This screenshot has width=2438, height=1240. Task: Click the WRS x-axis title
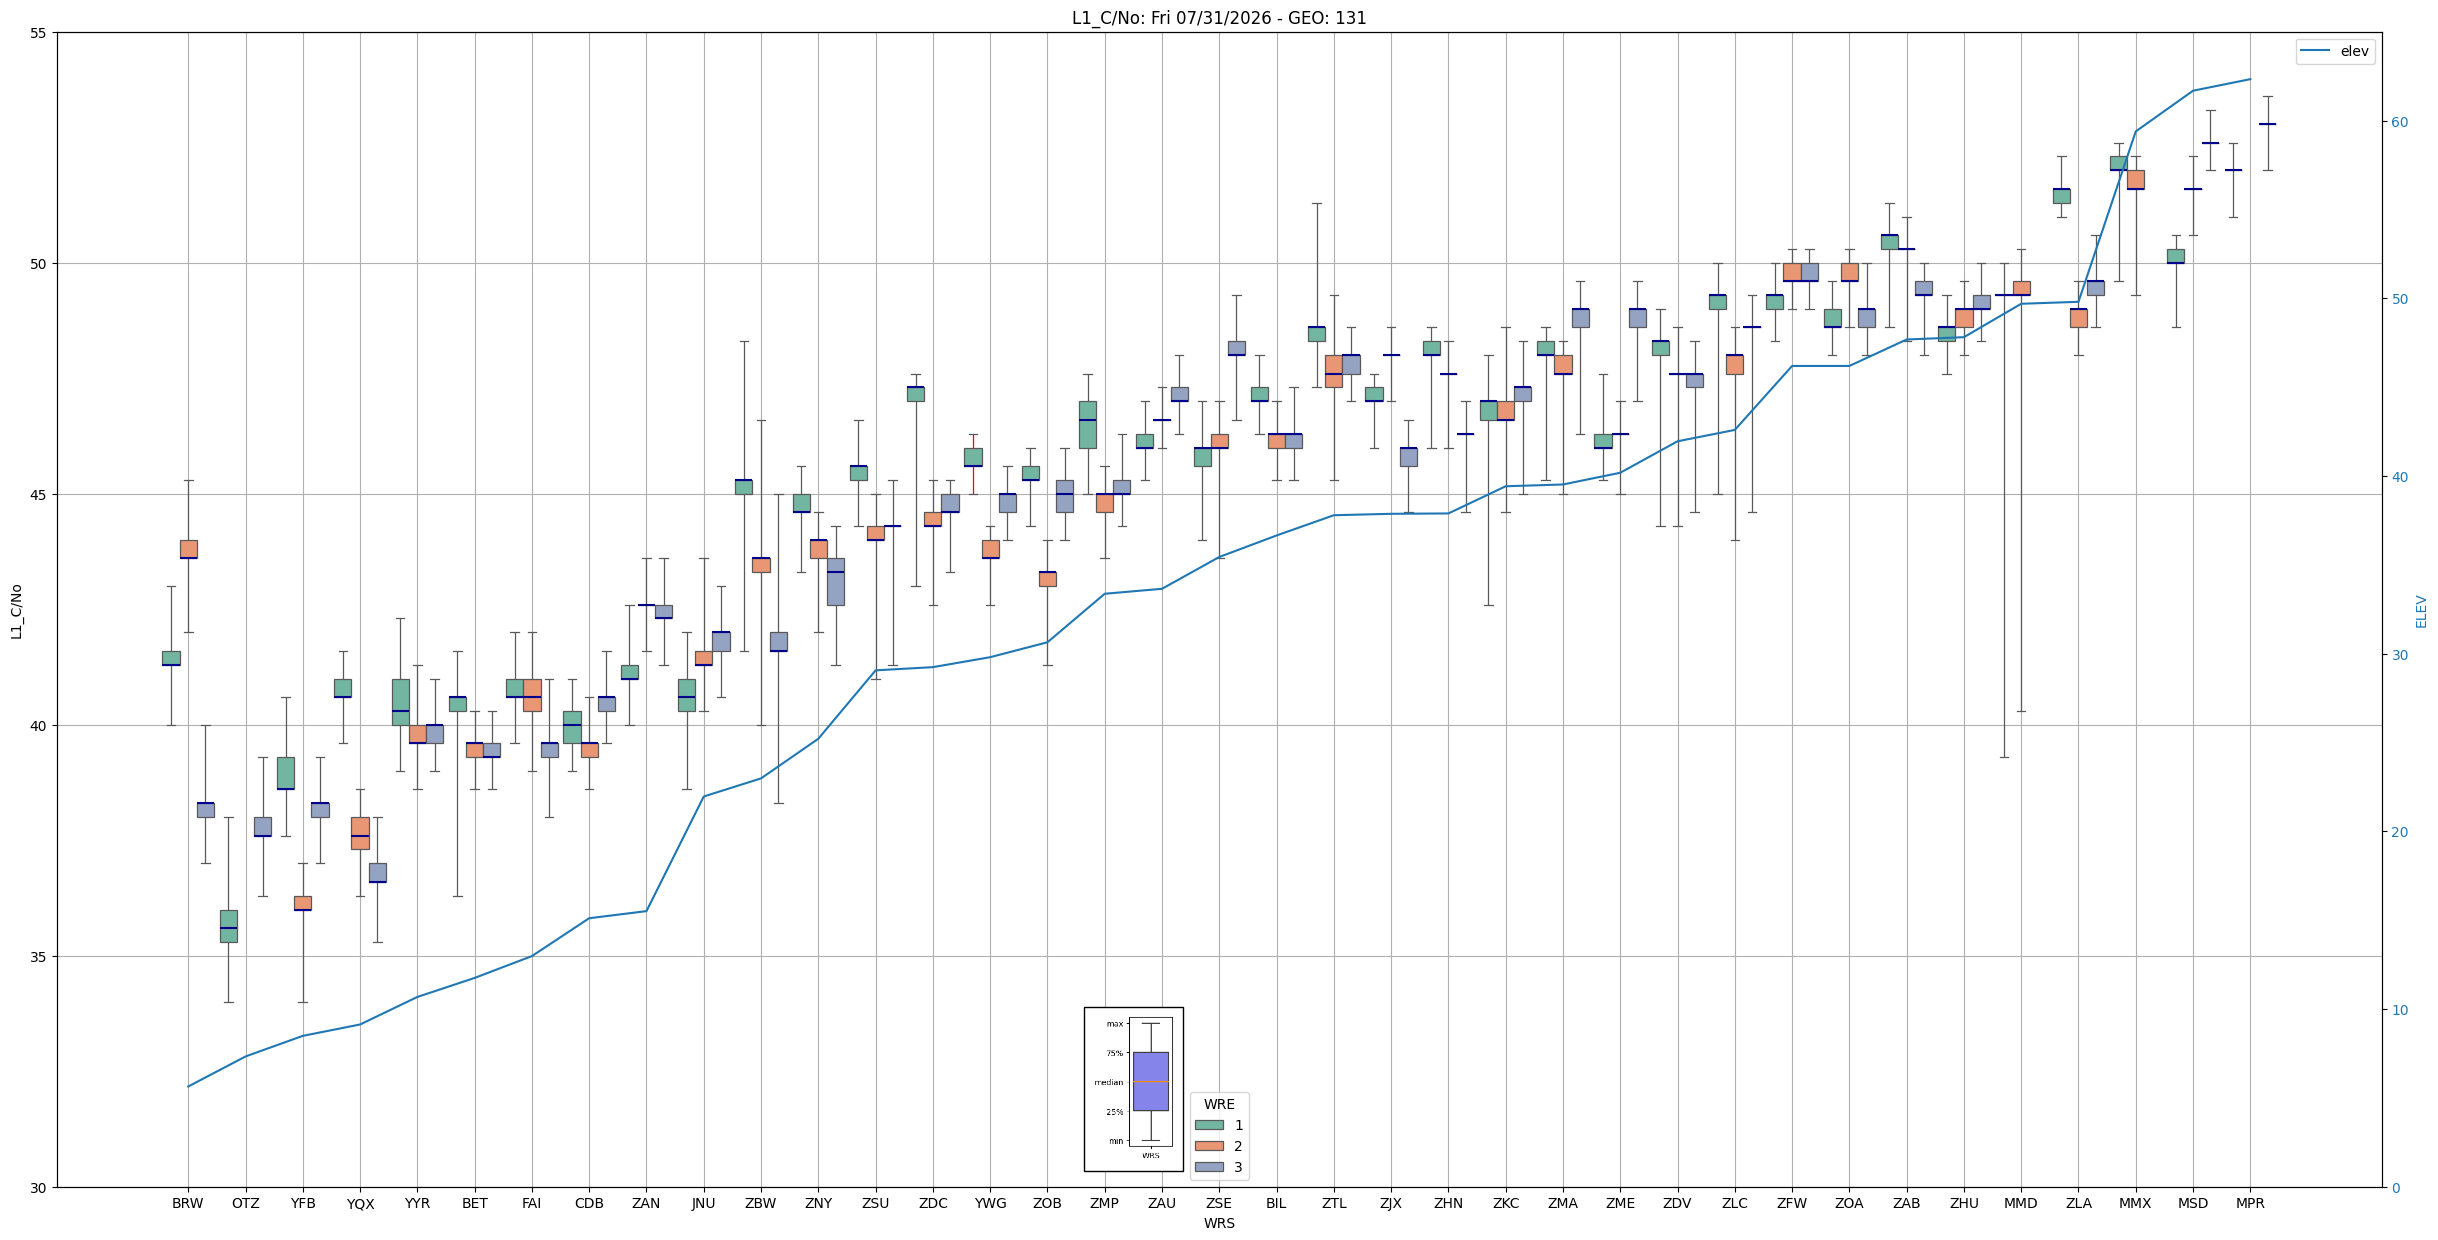(x=1219, y=1223)
